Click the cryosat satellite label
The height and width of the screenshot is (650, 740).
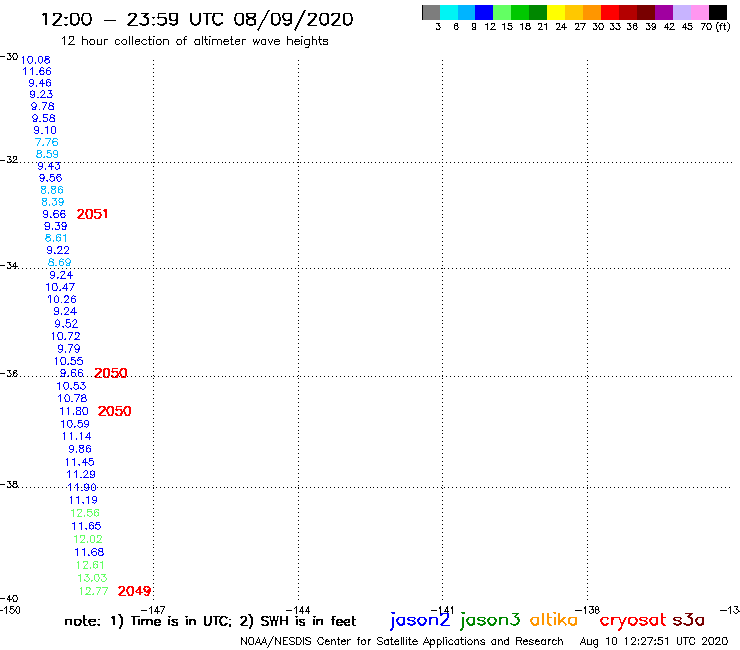[x=633, y=620]
